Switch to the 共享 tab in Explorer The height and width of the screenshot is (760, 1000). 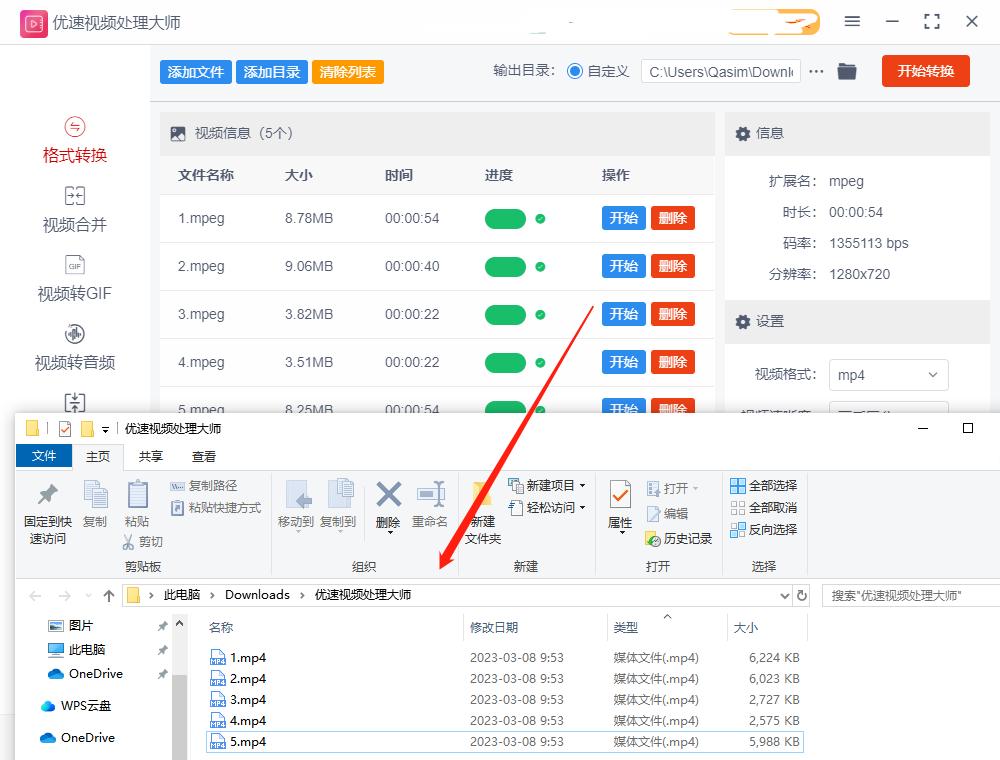(x=149, y=456)
